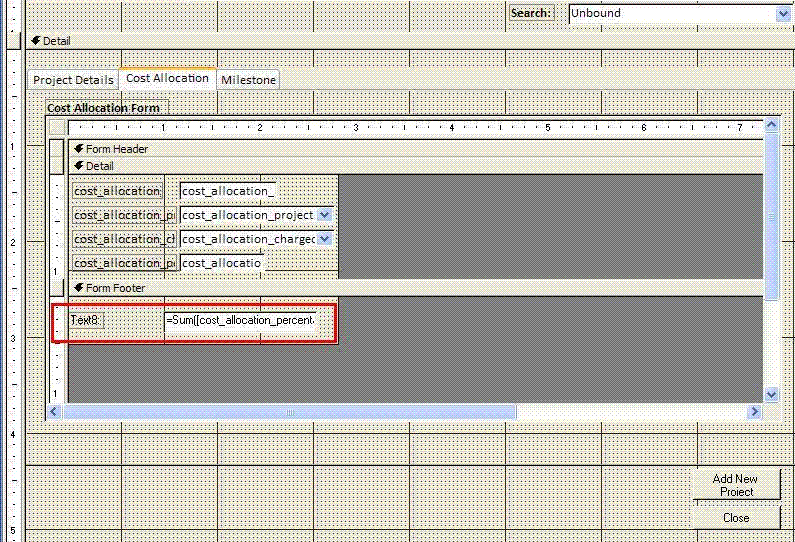The image size is (795, 542).
Task: Open the cost_allocation_charged combo dropdown arrow
Action: [x=324, y=239]
